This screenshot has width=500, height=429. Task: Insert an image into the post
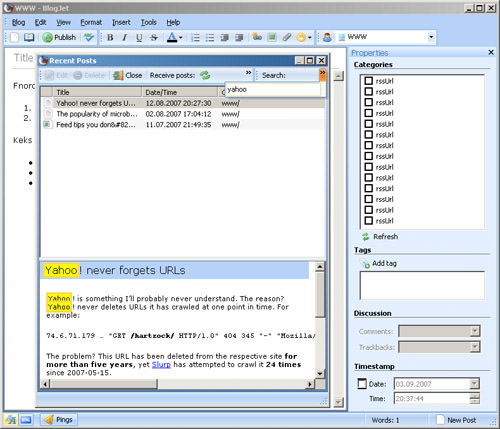(x=272, y=37)
